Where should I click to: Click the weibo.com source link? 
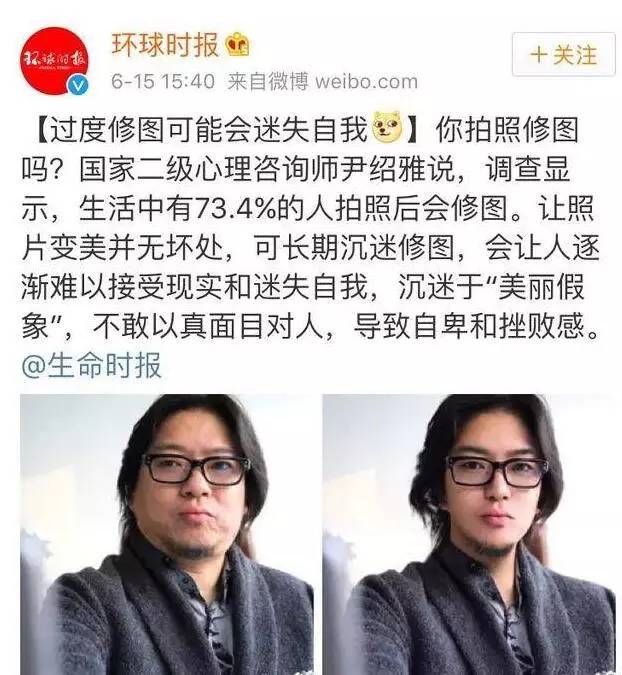367,81
